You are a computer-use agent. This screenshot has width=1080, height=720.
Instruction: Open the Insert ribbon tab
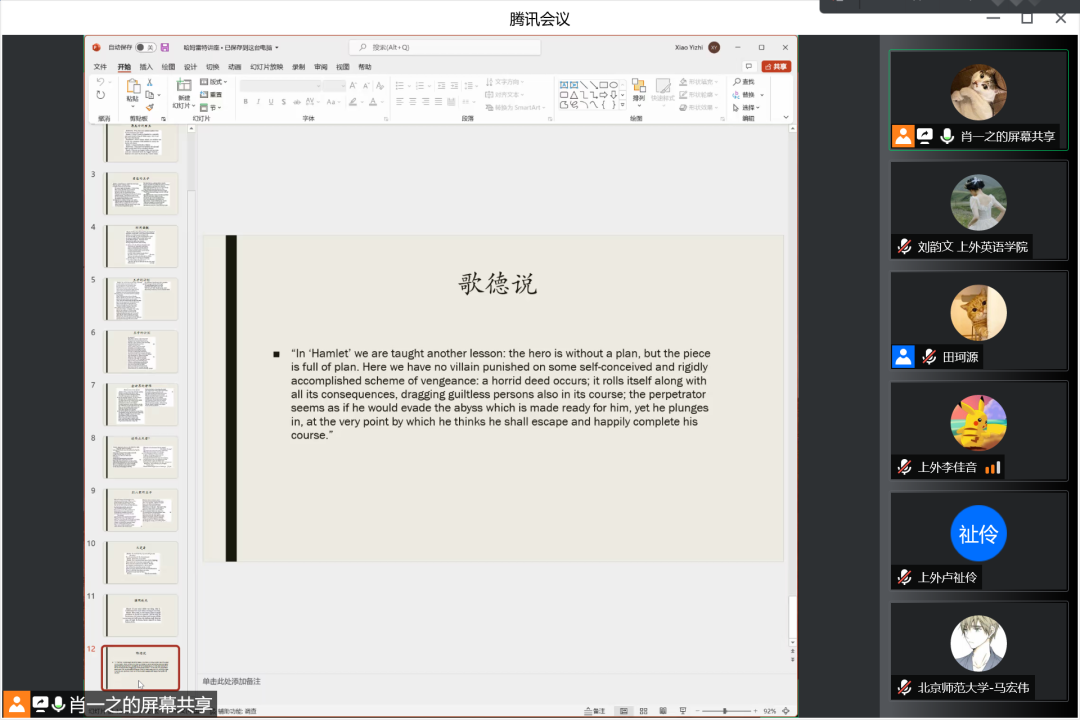146,67
